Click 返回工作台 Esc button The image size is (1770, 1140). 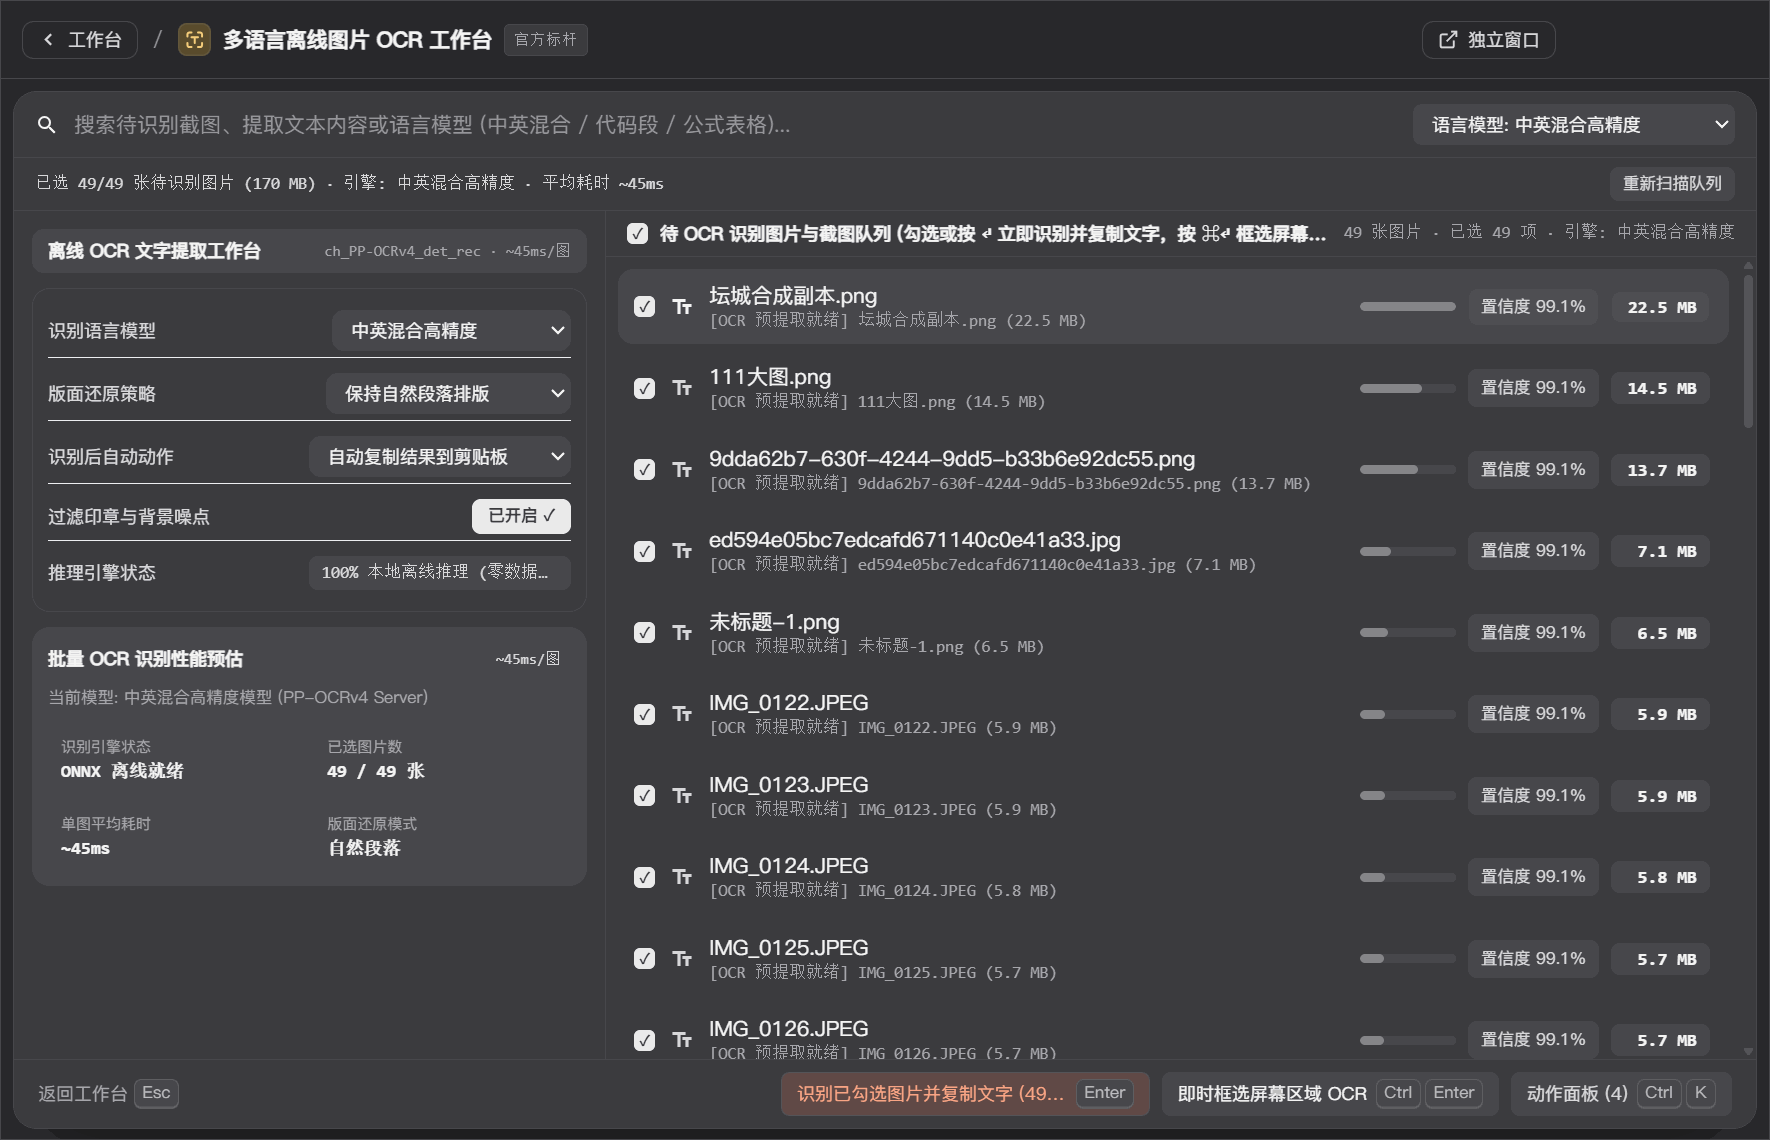[108, 1094]
